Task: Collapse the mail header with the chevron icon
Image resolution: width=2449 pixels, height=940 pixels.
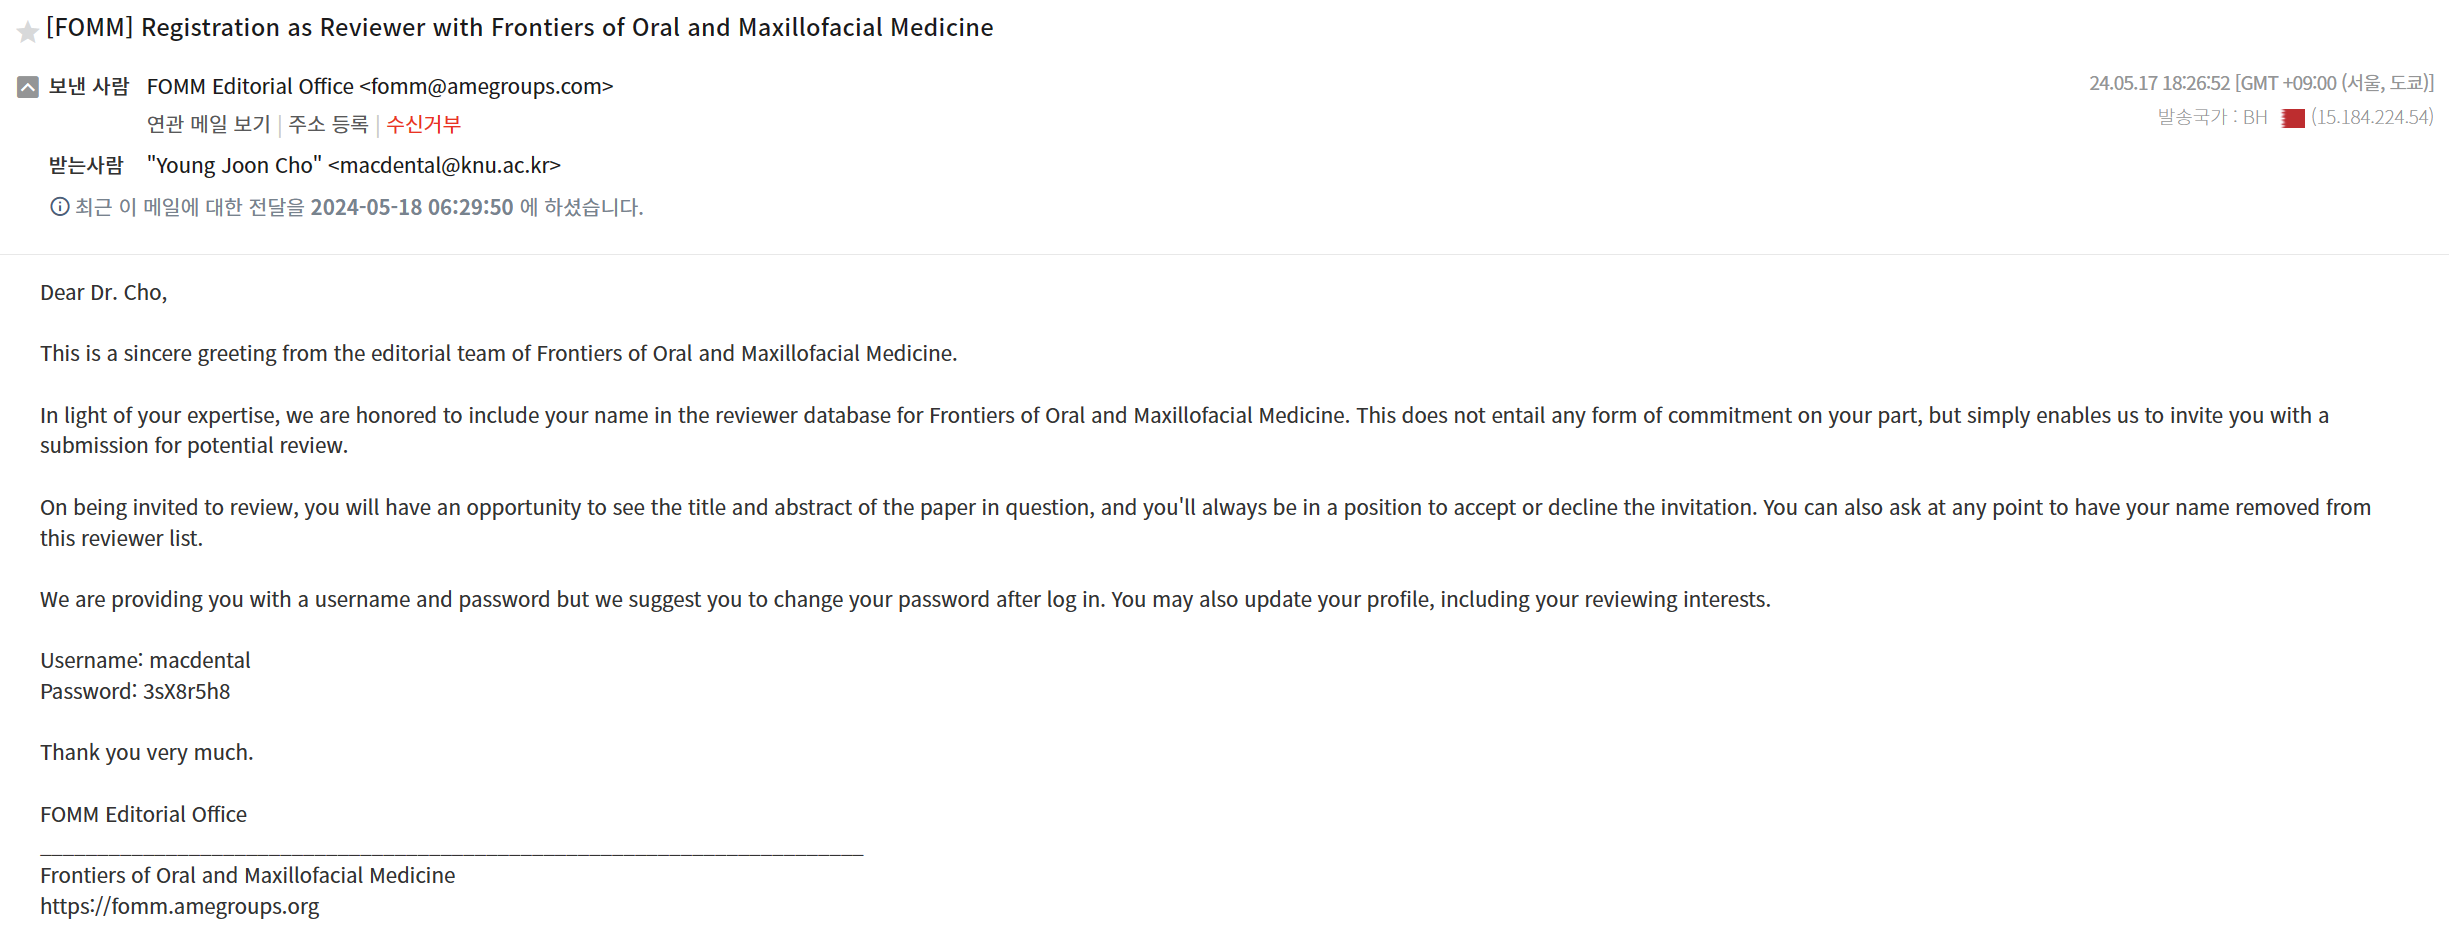Action: (x=28, y=87)
